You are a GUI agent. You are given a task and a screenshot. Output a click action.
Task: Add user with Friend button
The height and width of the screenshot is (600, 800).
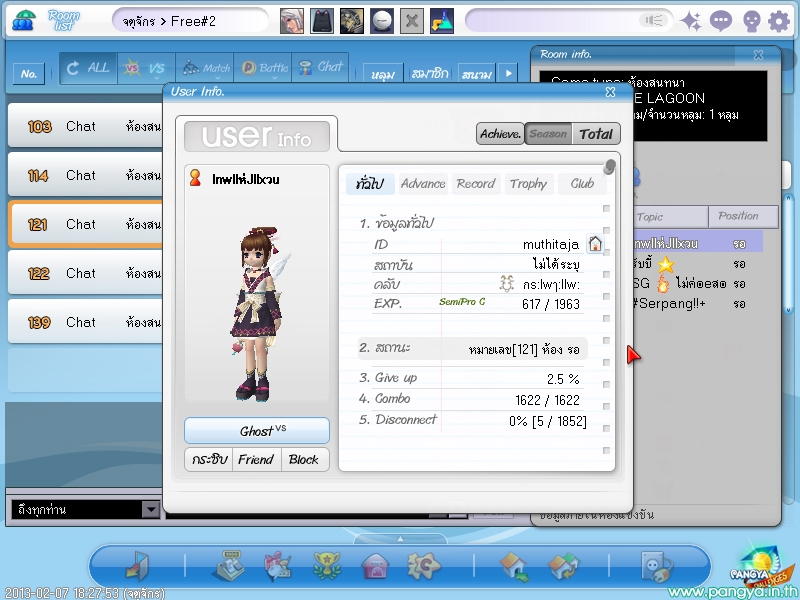(256, 459)
